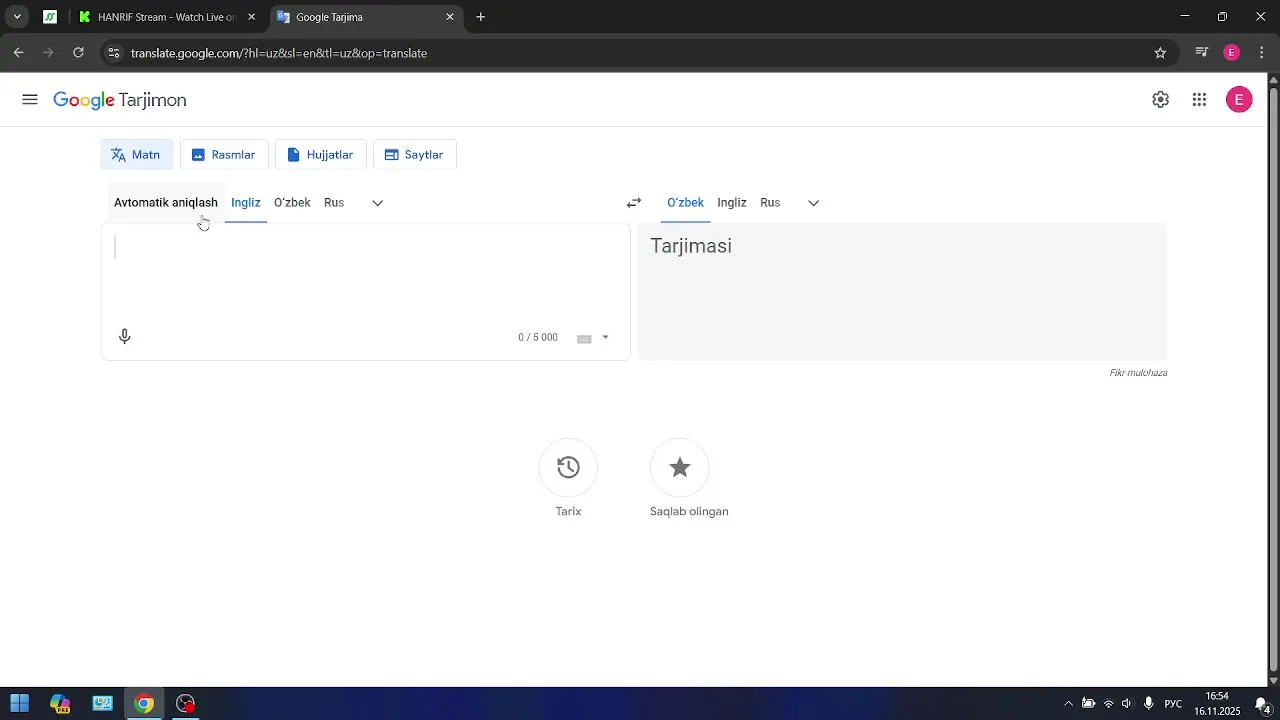Image resolution: width=1280 pixels, height=720 pixels.
Task: Open Saqlab olingan starred translations
Action: [x=680, y=468]
